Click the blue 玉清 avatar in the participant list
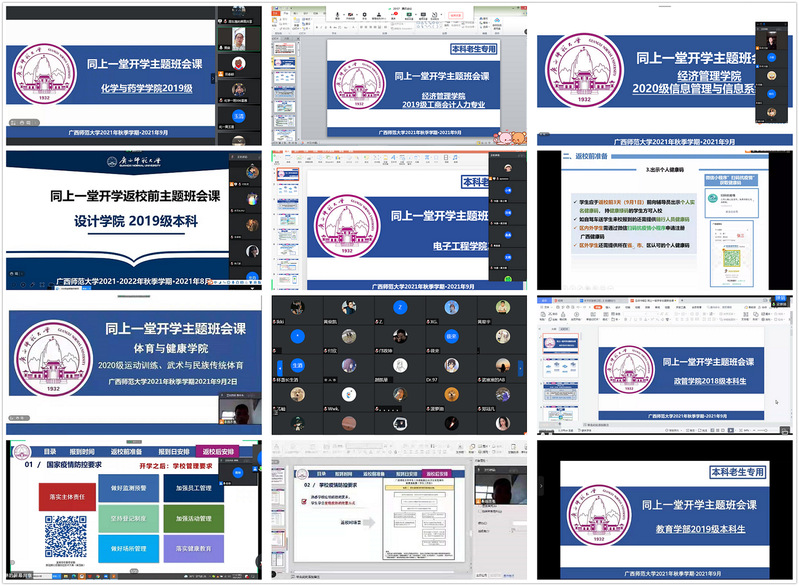Viewport: 799px width, 586px height. click(x=238, y=115)
